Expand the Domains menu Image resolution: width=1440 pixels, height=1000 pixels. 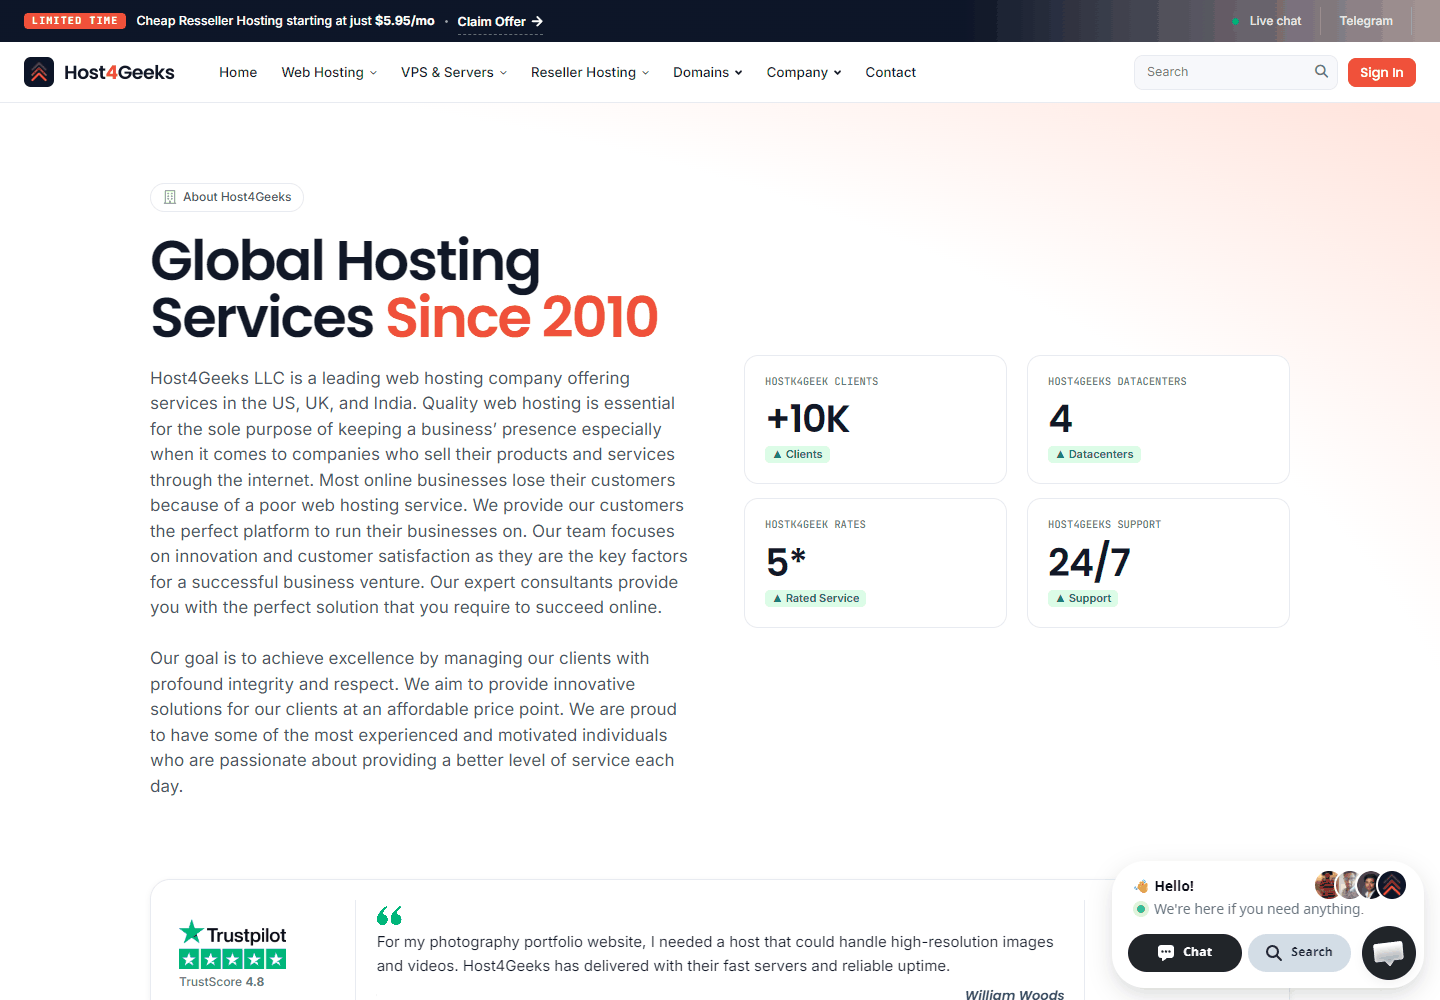(708, 72)
